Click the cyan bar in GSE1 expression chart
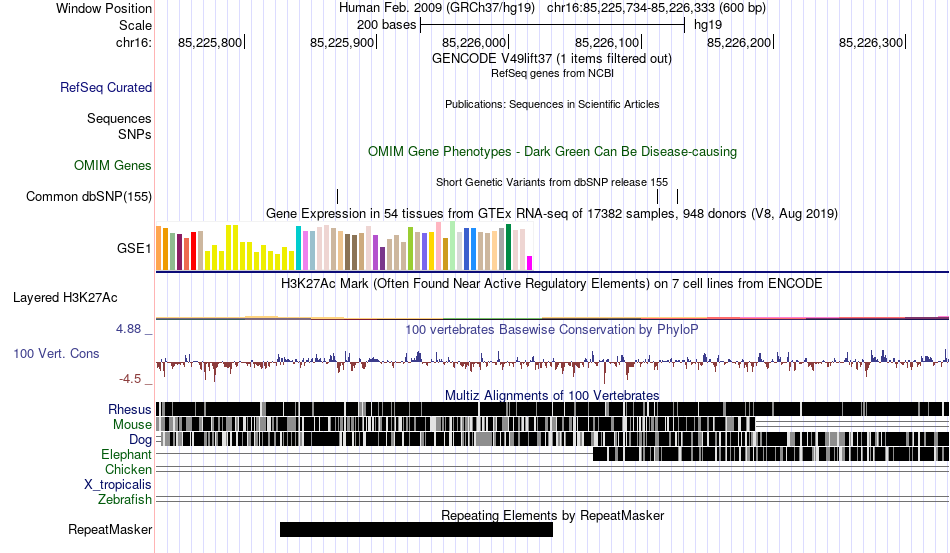The image size is (950, 553). [x=298, y=248]
